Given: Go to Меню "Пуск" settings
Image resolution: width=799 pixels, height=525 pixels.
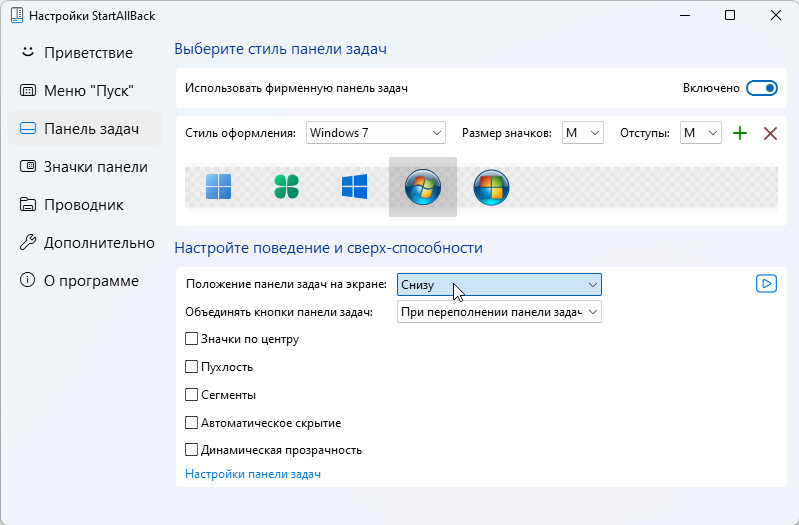Looking at the screenshot, I should pos(85,91).
